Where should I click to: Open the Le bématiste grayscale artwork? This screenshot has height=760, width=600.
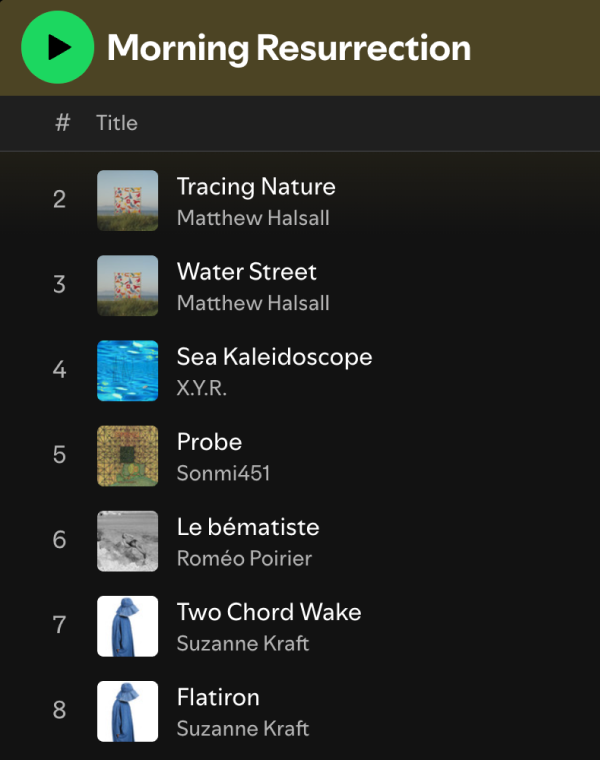click(127, 541)
